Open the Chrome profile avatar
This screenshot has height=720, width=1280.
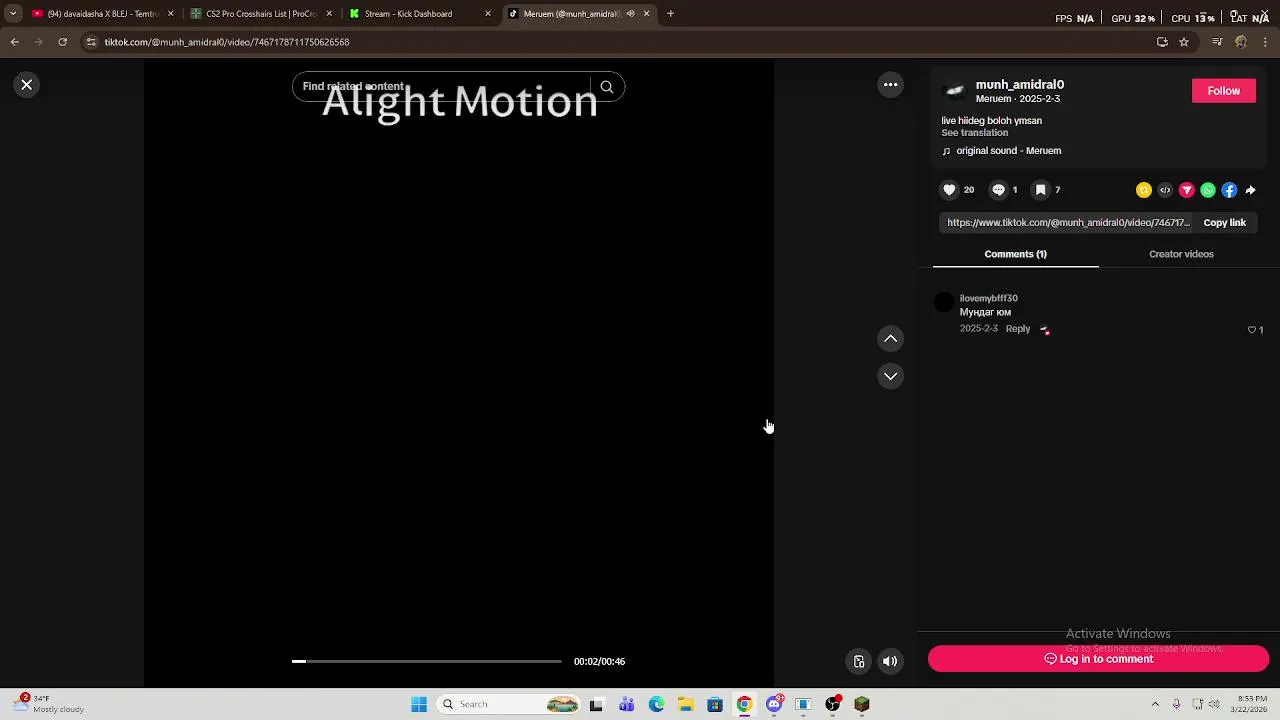[x=1241, y=42]
